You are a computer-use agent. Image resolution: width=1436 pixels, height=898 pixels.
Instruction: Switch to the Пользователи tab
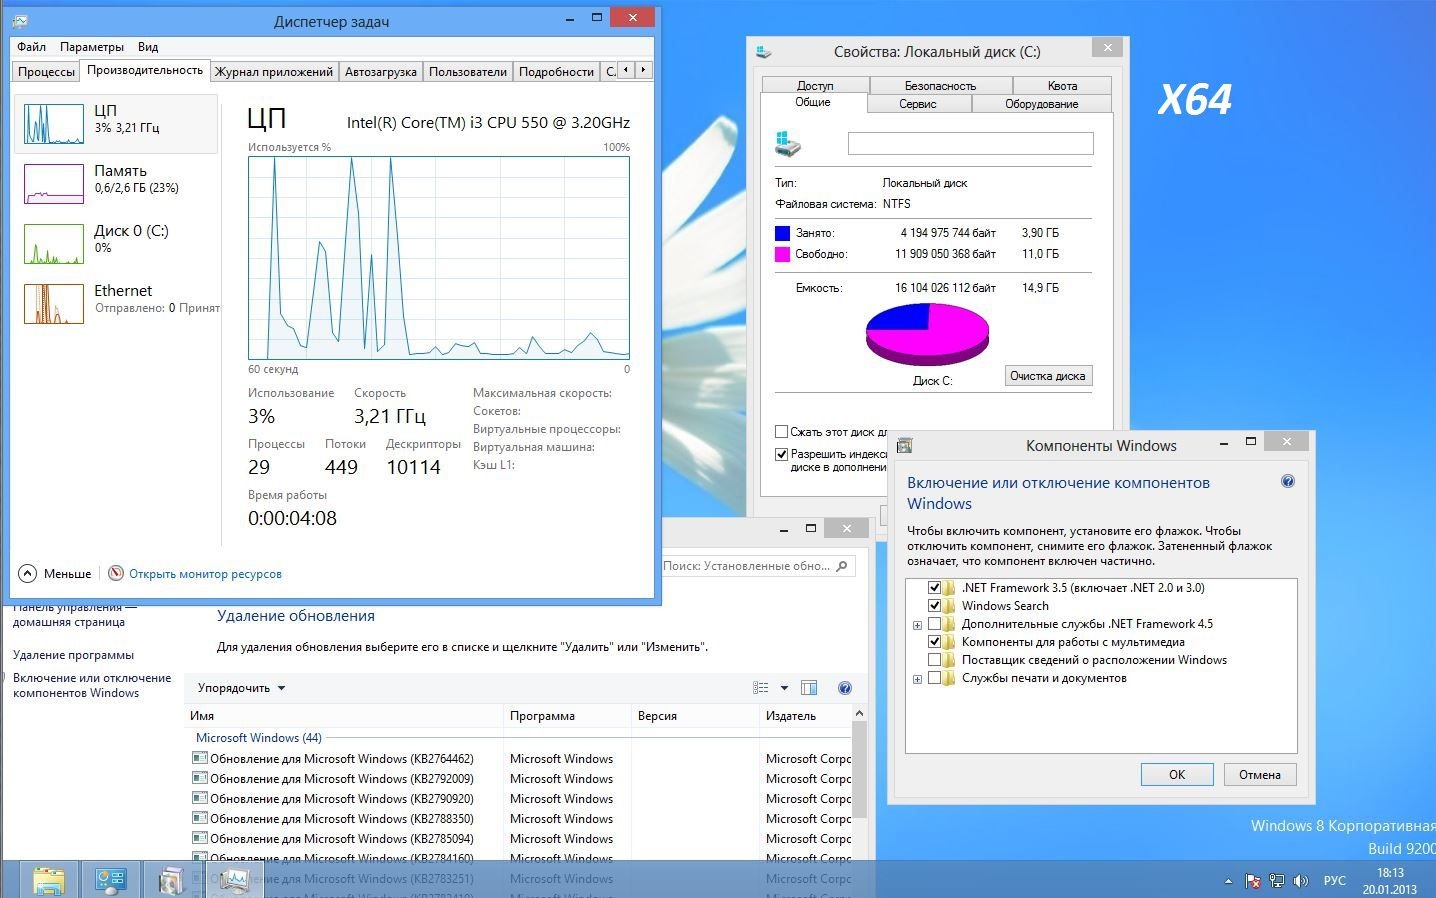[468, 71]
